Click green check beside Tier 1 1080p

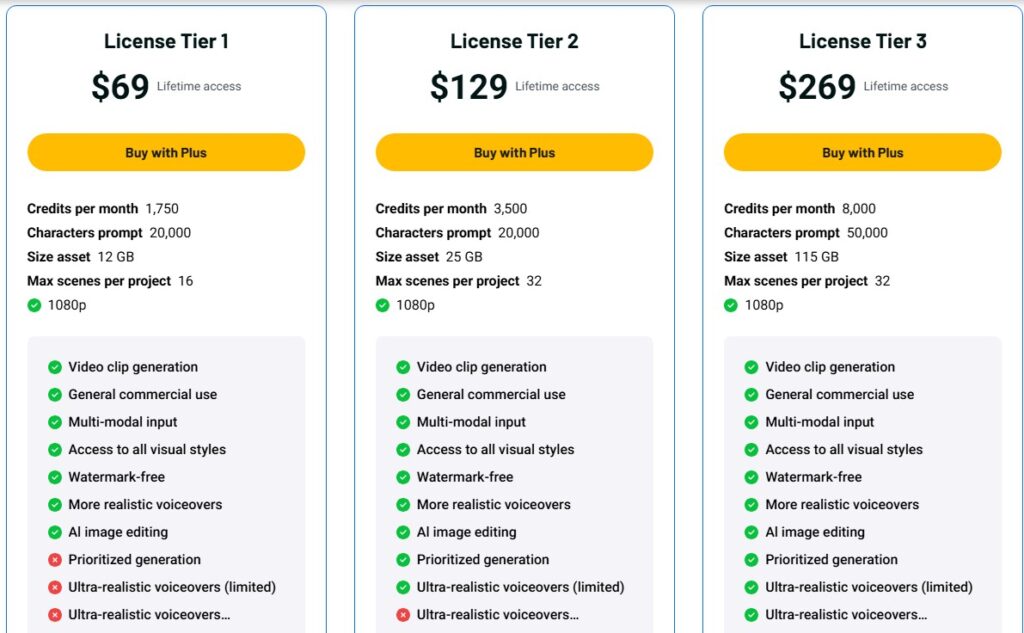click(34, 305)
